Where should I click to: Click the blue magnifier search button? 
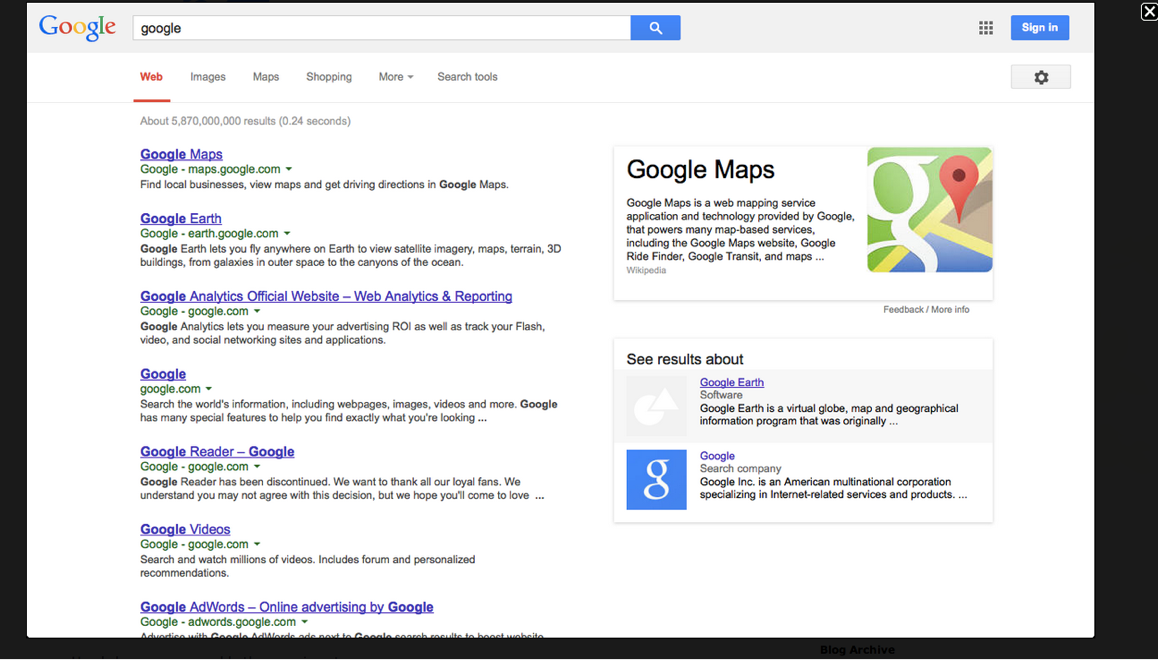point(655,28)
